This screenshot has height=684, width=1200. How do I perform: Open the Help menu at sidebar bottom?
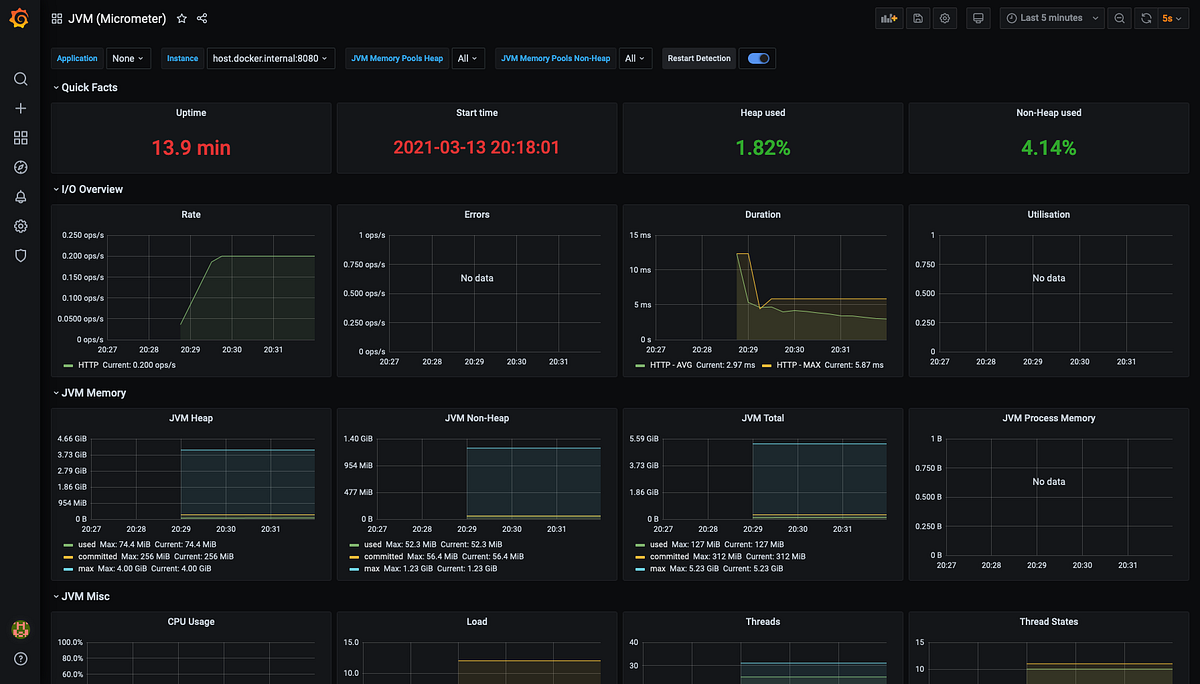point(20,658)
